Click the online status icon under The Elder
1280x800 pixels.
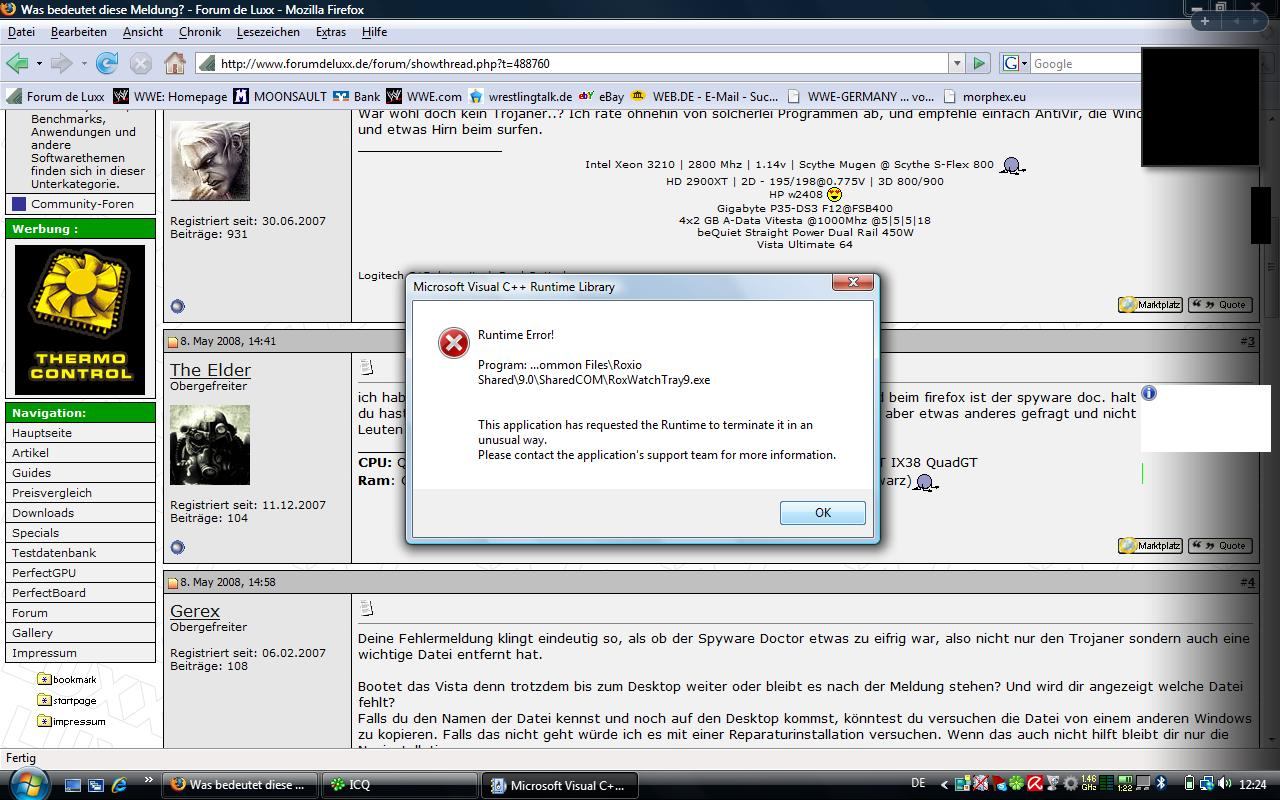pyautogui.click(x=177, y=547)
